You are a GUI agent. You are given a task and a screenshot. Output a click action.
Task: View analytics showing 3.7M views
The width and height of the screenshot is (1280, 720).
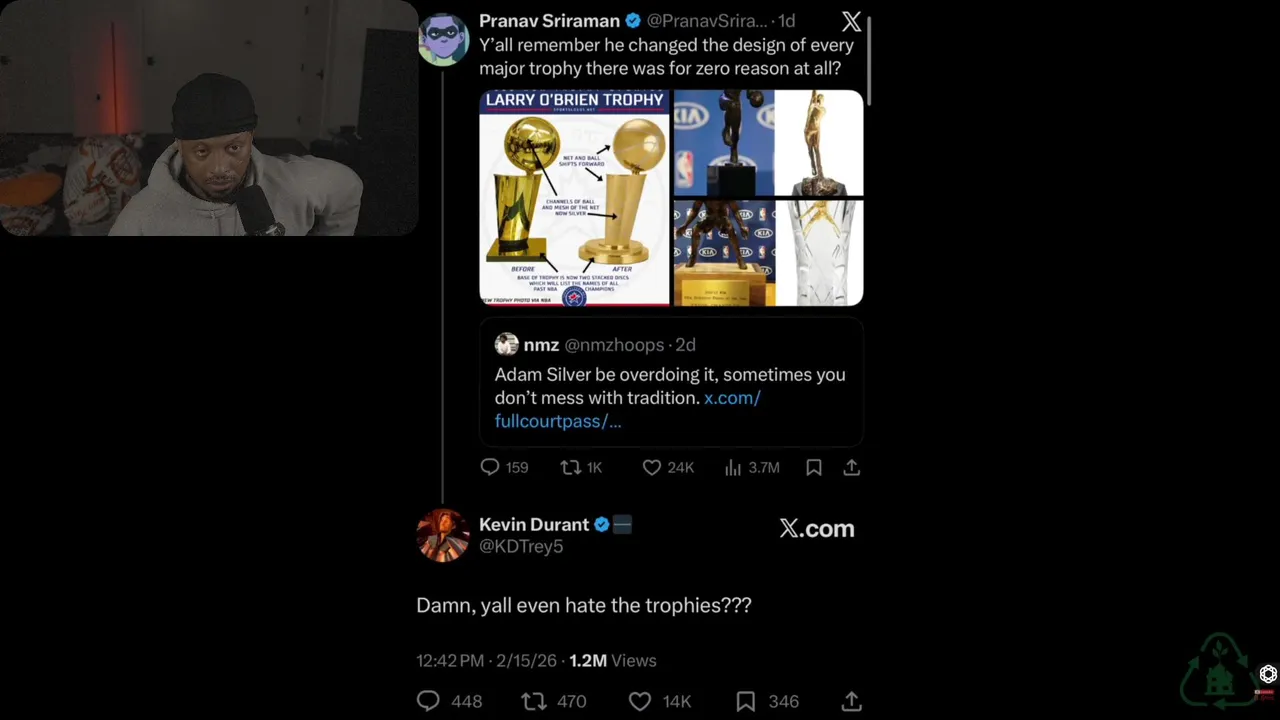click(752, 467)
